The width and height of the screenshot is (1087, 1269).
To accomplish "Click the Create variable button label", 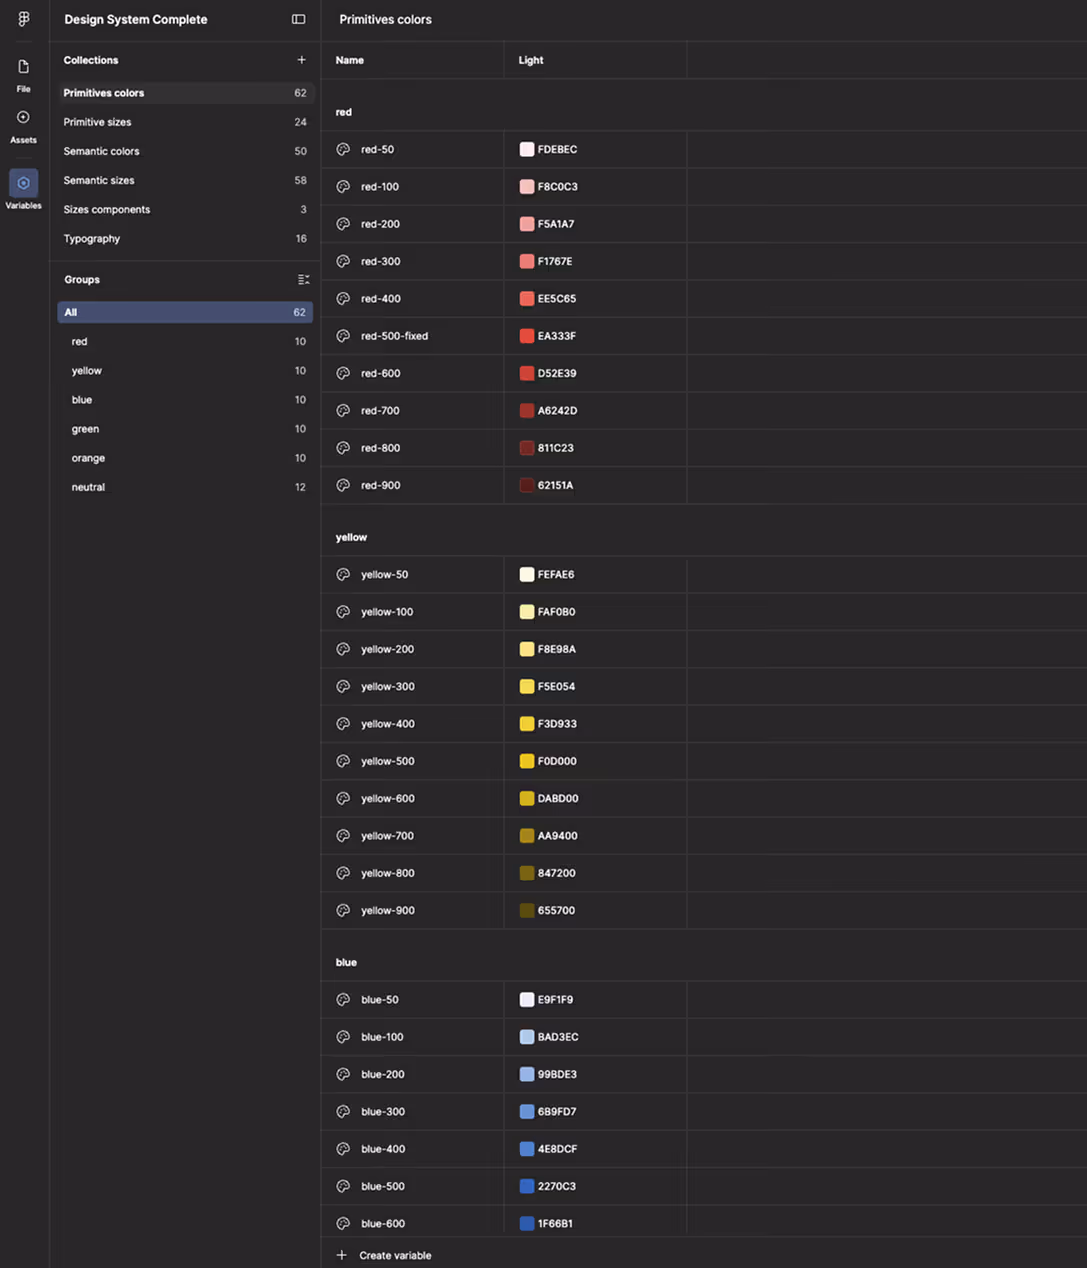I will [395, 1255].
